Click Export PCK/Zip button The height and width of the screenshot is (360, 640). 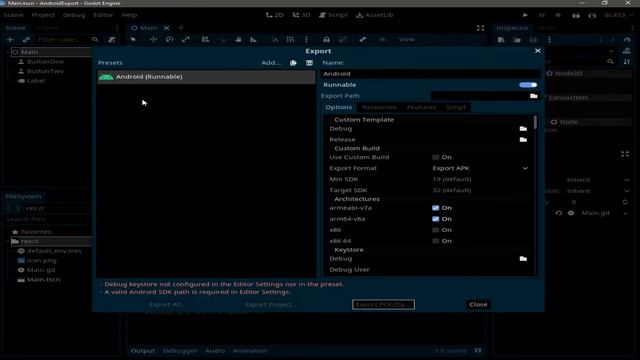[x=383, y=304]
